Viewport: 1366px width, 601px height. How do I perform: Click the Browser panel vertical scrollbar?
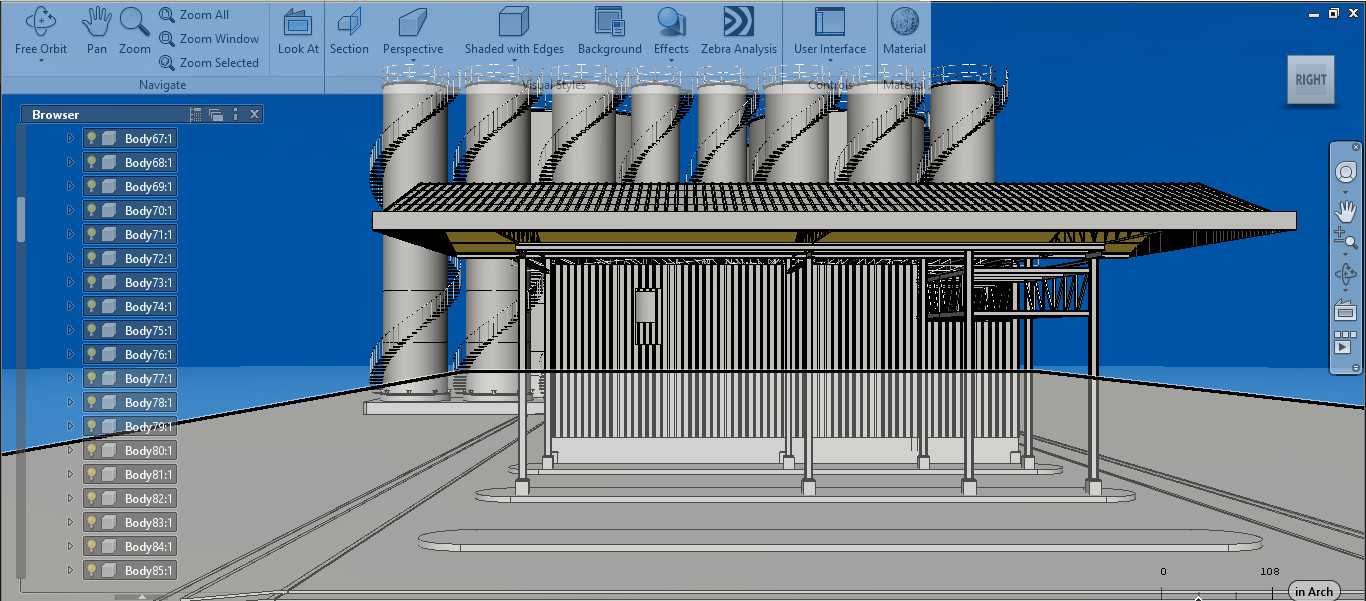(21, 220)
